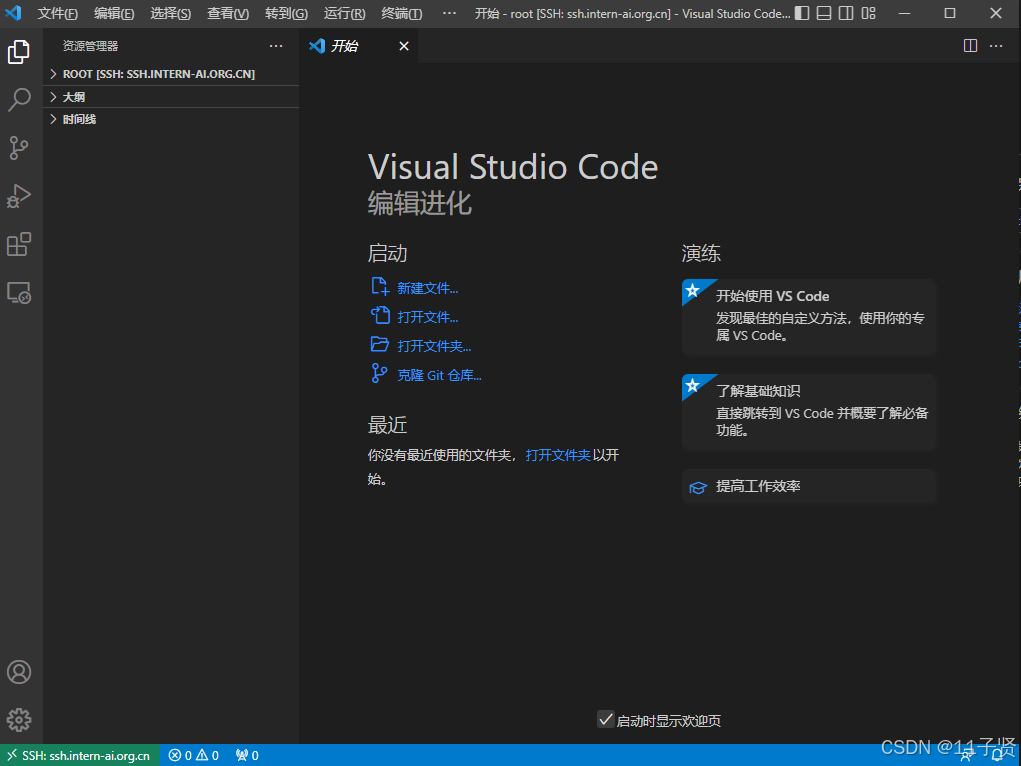Click the 打开文件 open-file icon
The image size is (1021, 766).
[x=380, y=315]
